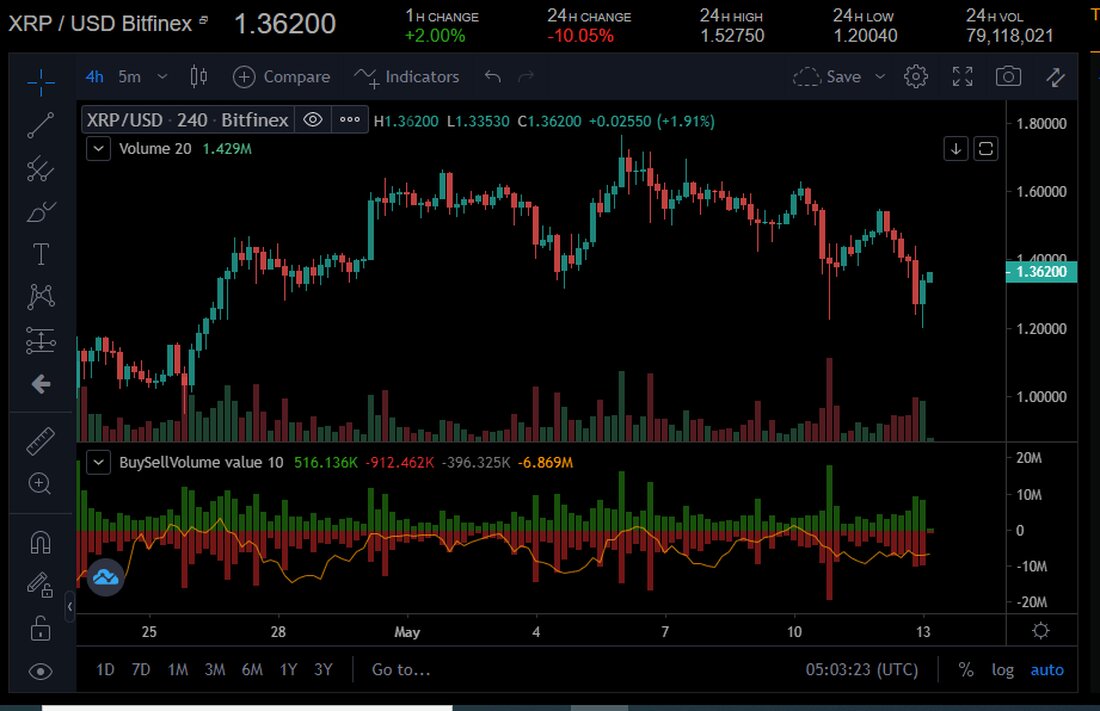
Task: Click the pop-out chart arrows icon
Action: click(1055, 77)
